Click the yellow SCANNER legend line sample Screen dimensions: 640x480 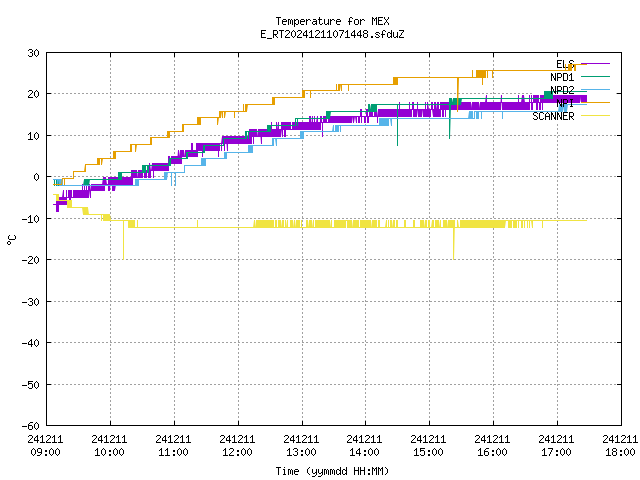pyautogui.click(x=595, y=116)
